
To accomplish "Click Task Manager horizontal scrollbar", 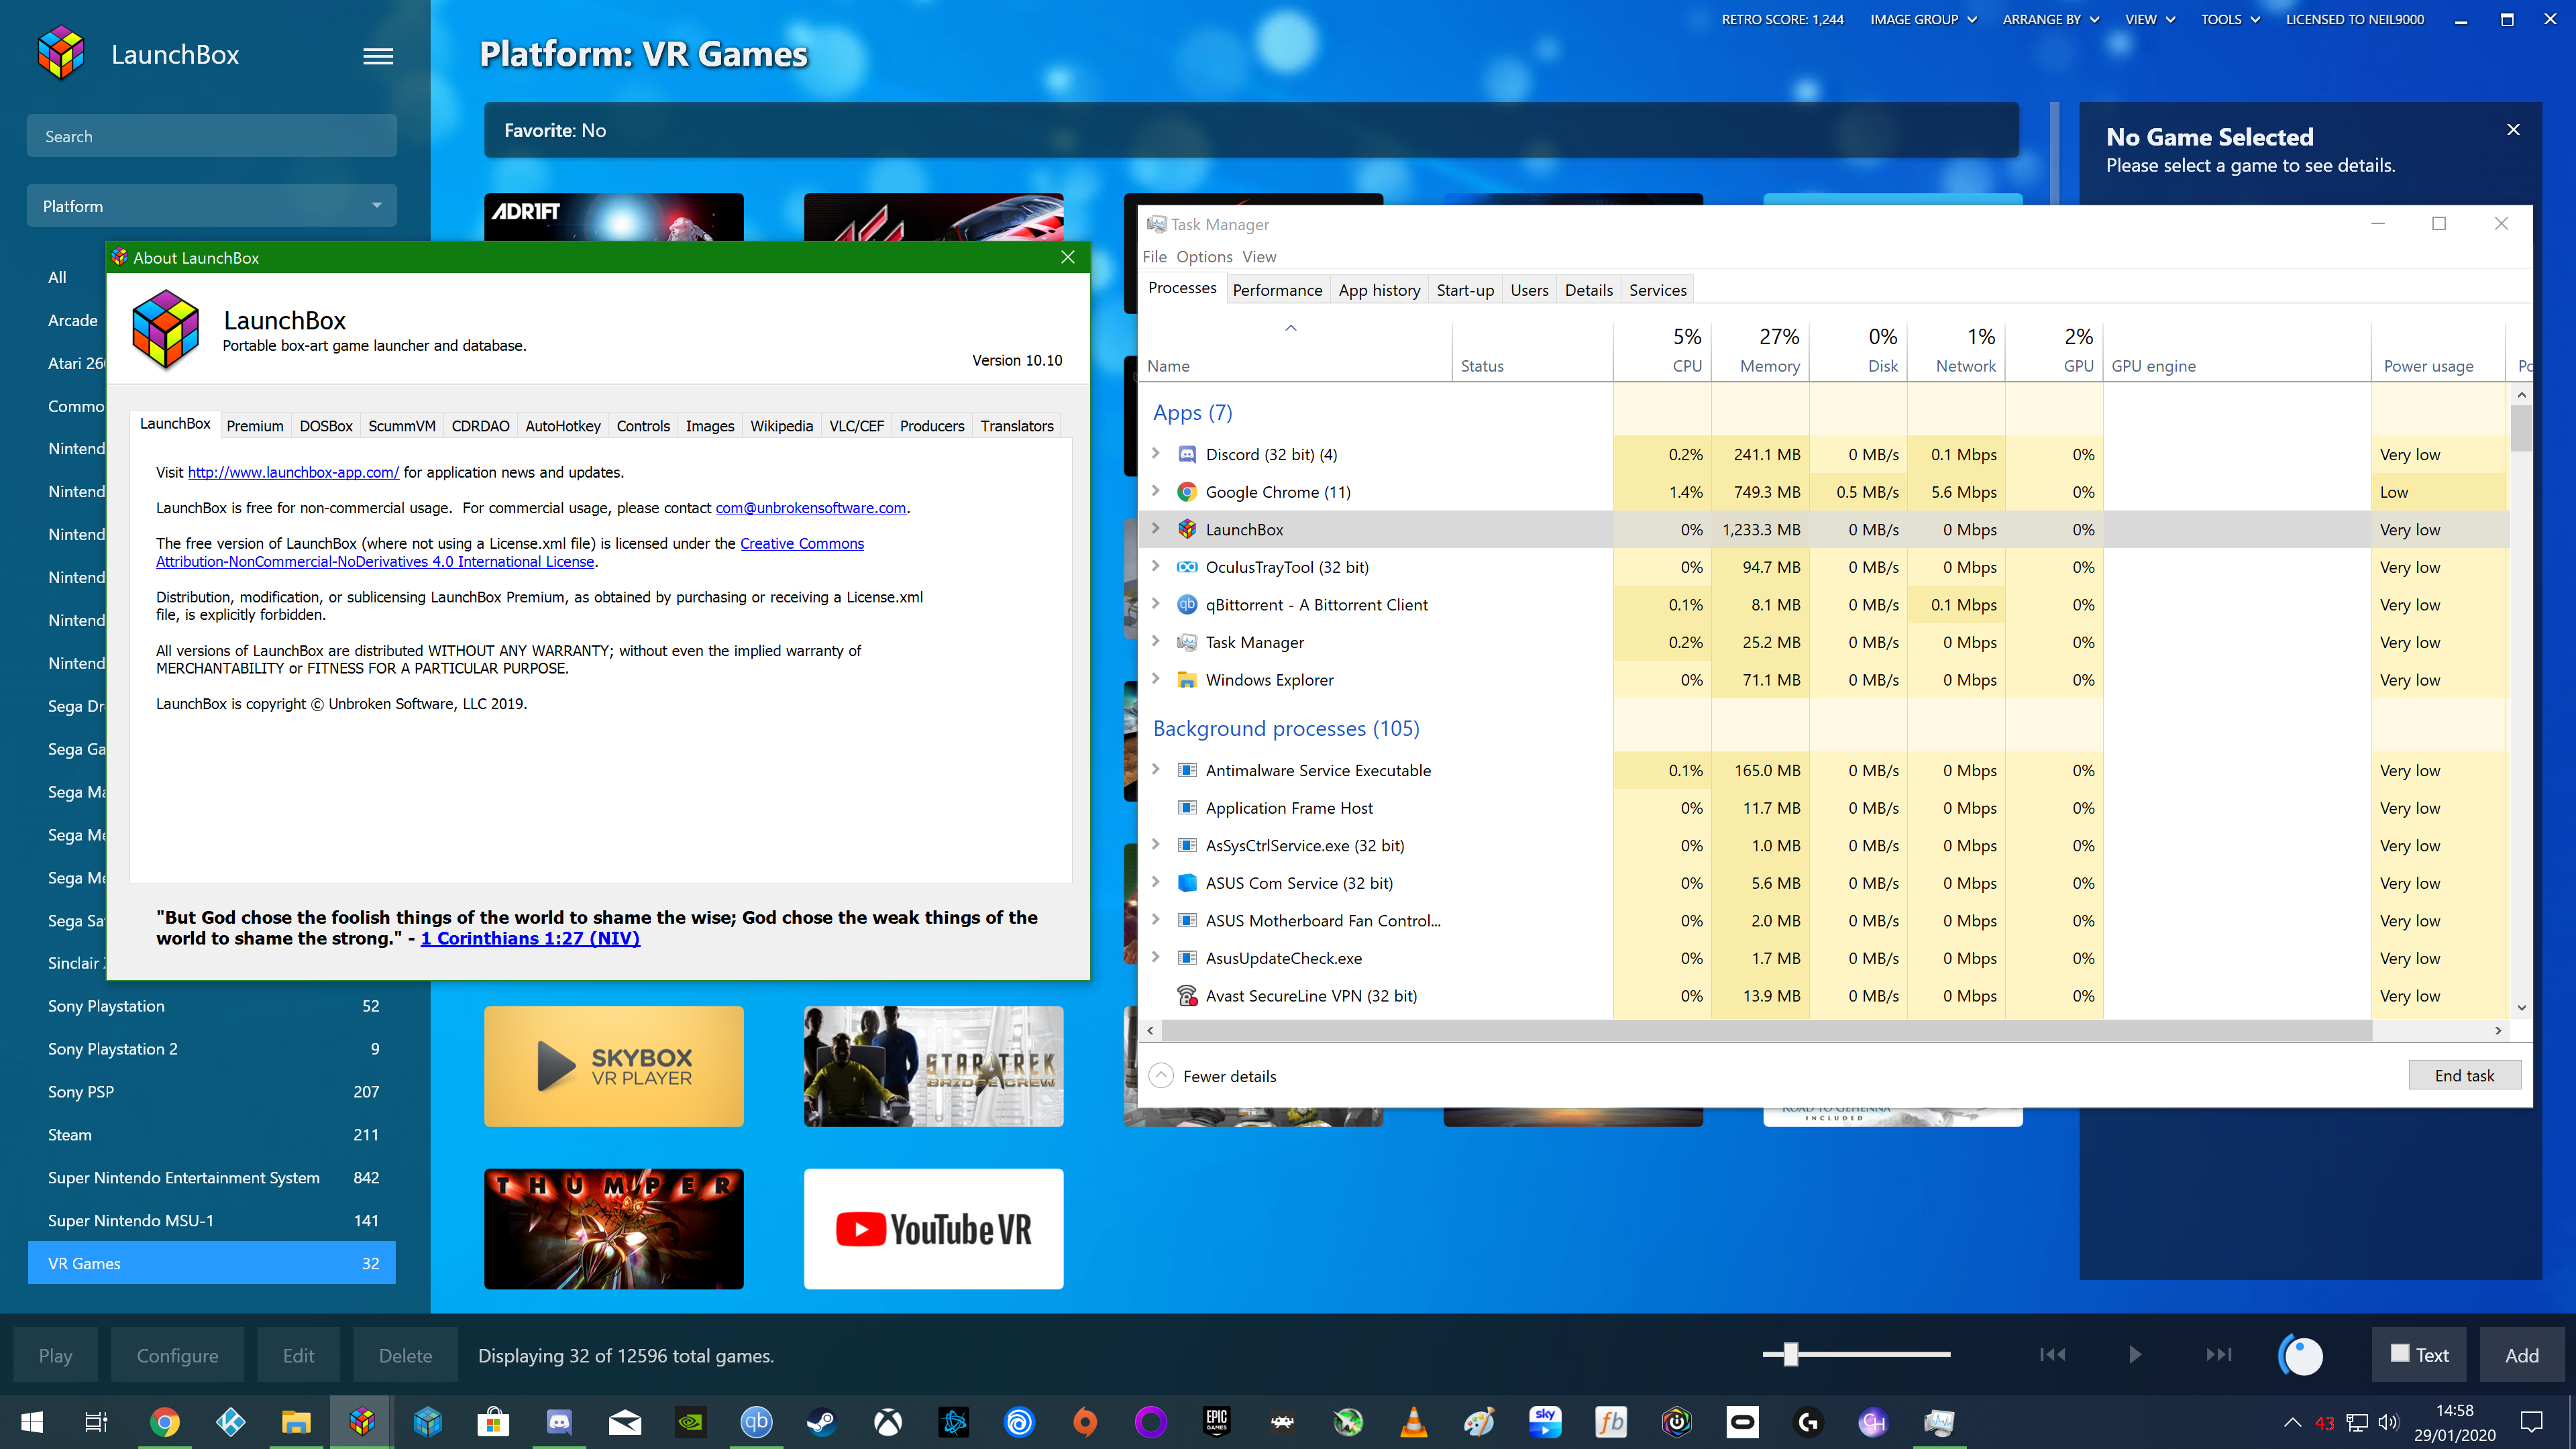I will pos(1766,1030).
